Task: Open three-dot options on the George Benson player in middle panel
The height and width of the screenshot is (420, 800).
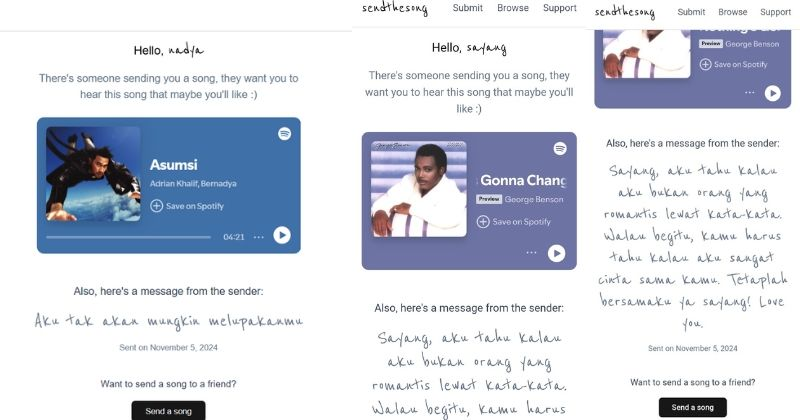Action: (532, 253)
